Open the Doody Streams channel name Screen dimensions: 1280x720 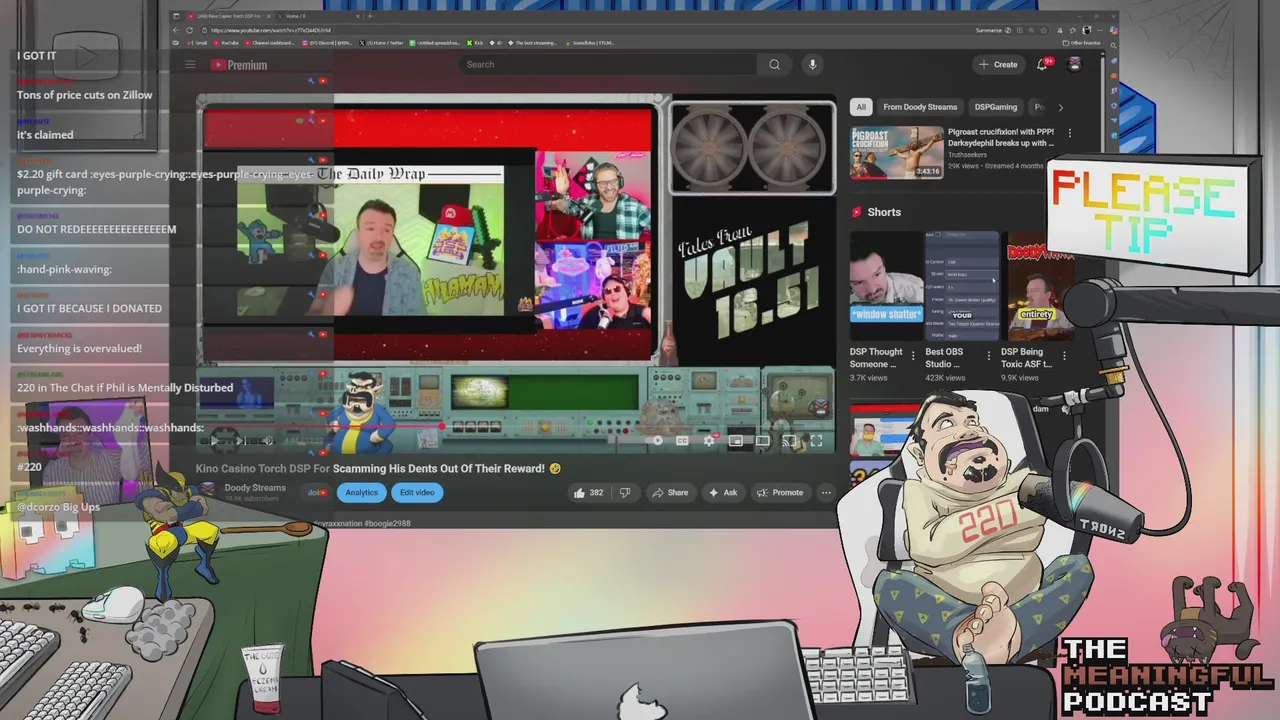255,488
